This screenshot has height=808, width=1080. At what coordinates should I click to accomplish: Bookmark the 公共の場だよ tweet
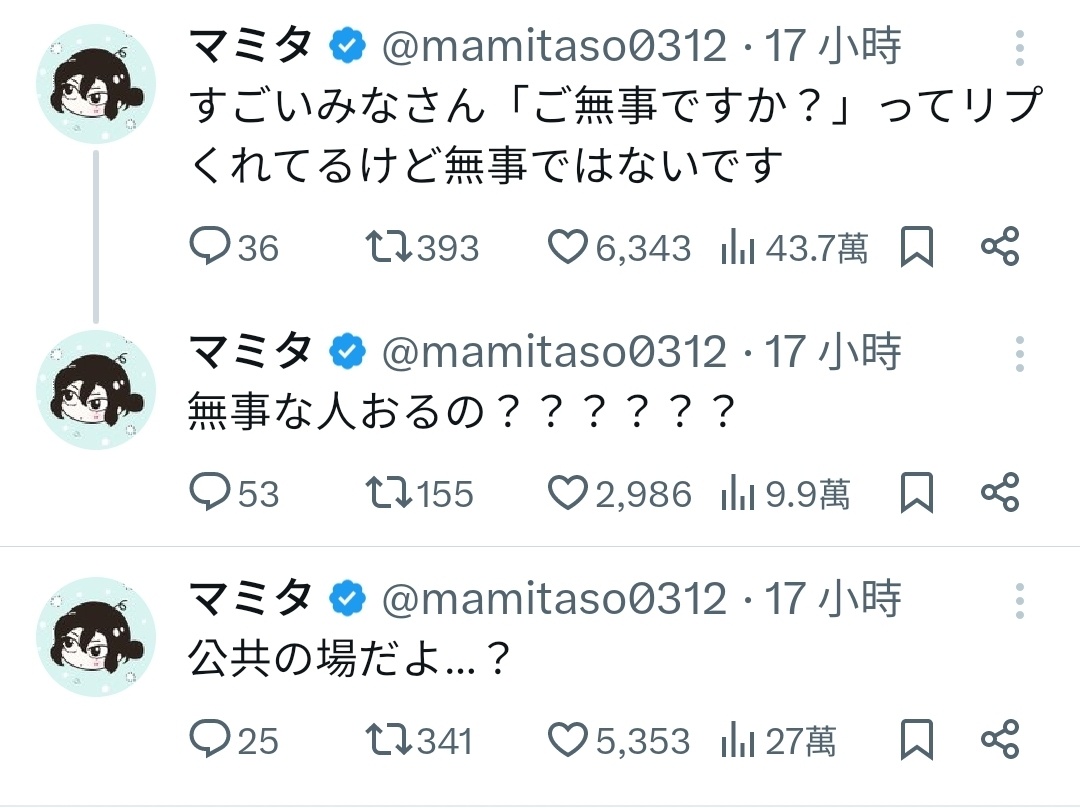pyautogui.click(x=917, y=740)
